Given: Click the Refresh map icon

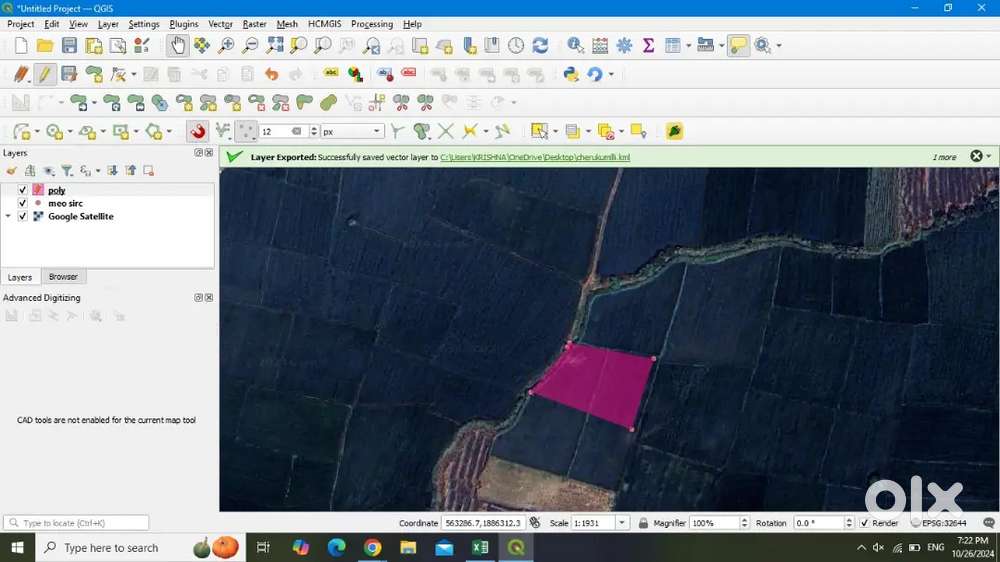Looking at the screenshot, I should pos(540,45).
